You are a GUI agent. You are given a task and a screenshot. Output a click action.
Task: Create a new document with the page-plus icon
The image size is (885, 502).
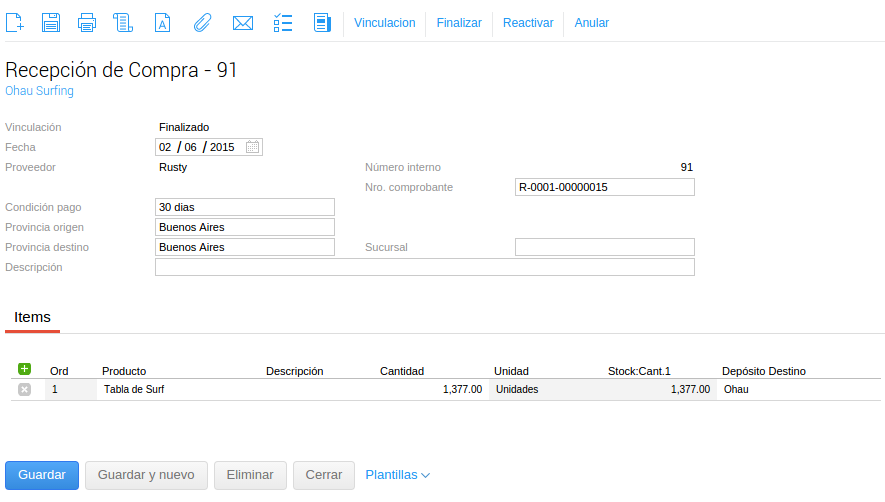[x=15, y=23]
